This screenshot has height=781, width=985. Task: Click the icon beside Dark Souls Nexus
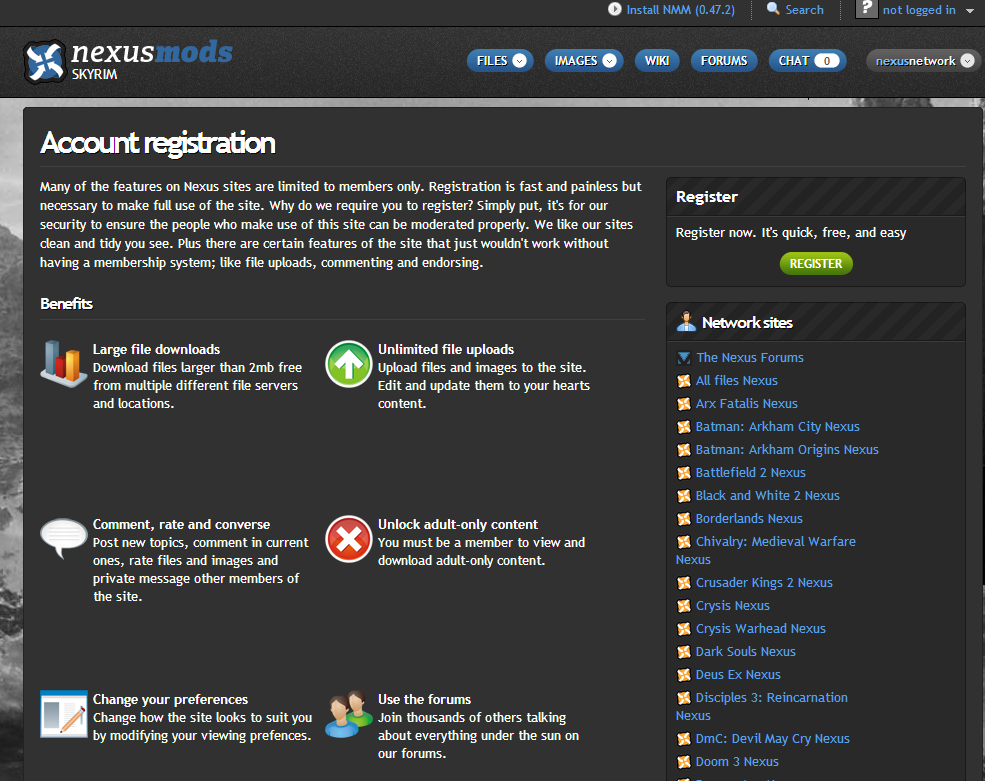[683, 652]
